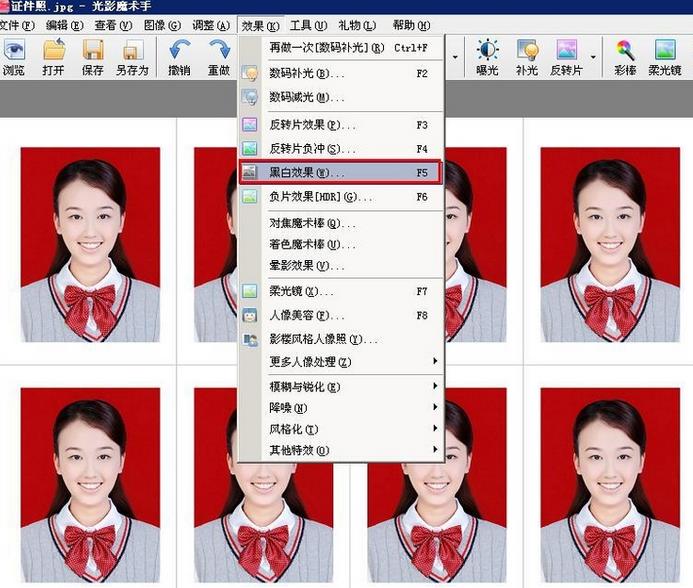Image resolution: width=693 pixels, height=588 pixels.
Task: Open the 查看(V) menu
Action: (113, 26)
